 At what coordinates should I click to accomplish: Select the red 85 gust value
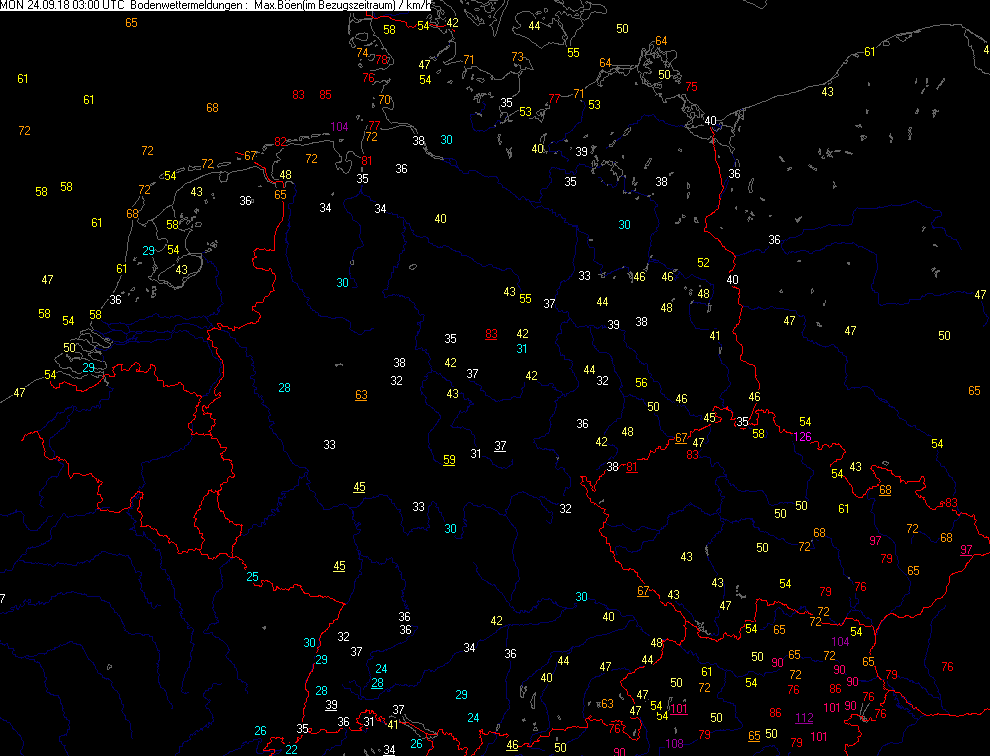[x=325, y=95]
